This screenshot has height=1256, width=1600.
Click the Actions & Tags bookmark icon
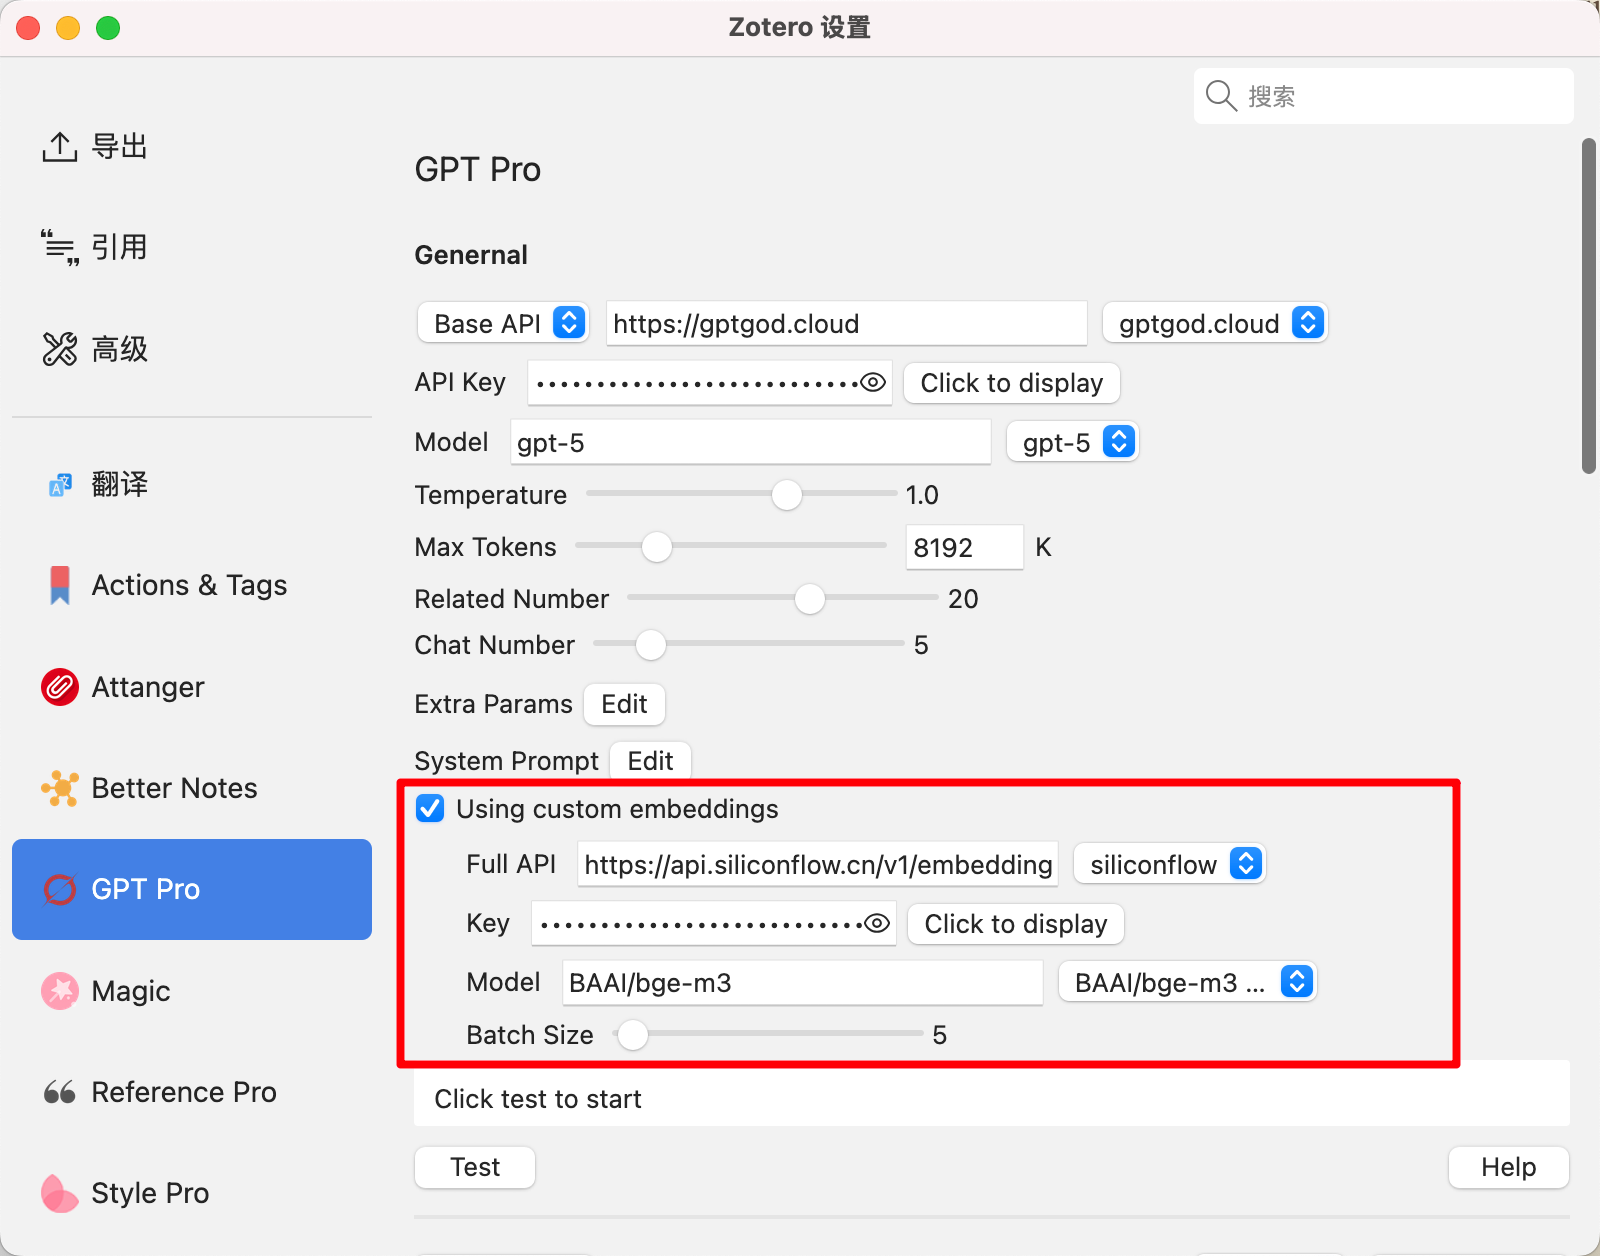point(60,585)
